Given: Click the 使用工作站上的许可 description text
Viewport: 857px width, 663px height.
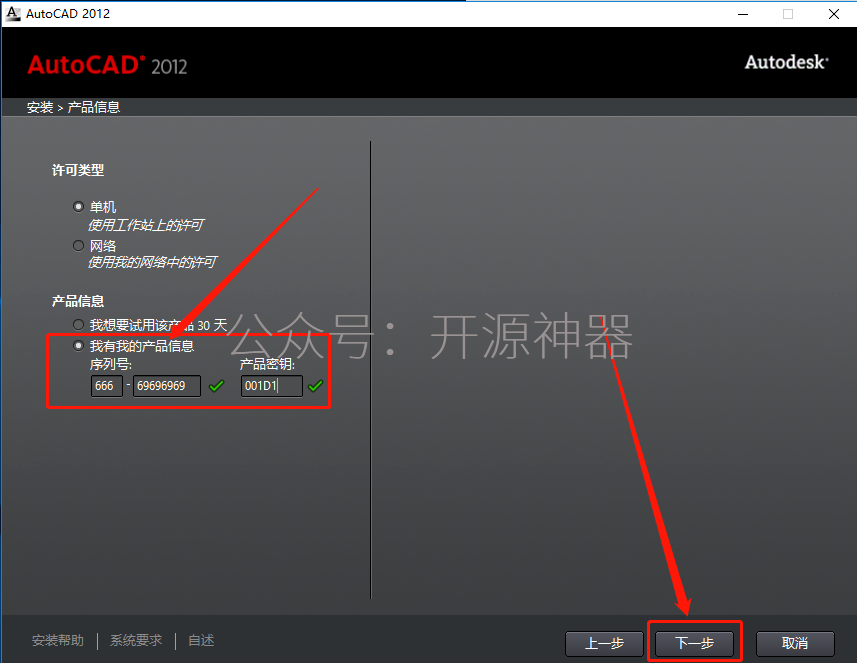Looking at the screenshot, I should pyautogui.click(x=146, y=225).
